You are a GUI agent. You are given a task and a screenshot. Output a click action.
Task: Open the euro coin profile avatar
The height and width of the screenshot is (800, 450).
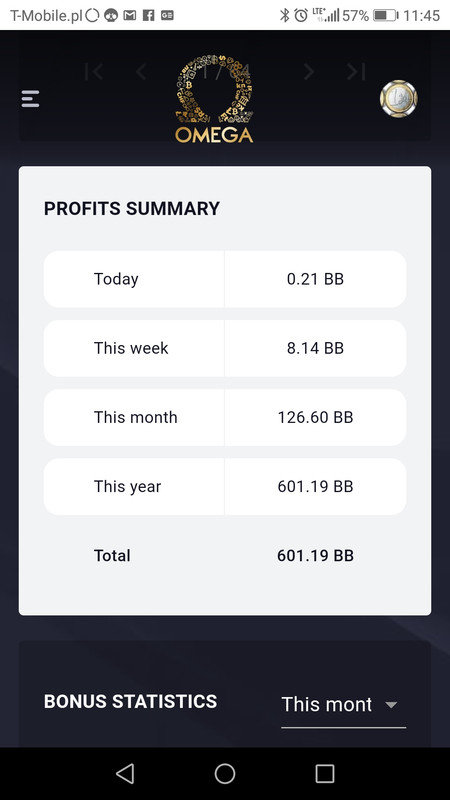pyautogui.click(x=398, y=98)
